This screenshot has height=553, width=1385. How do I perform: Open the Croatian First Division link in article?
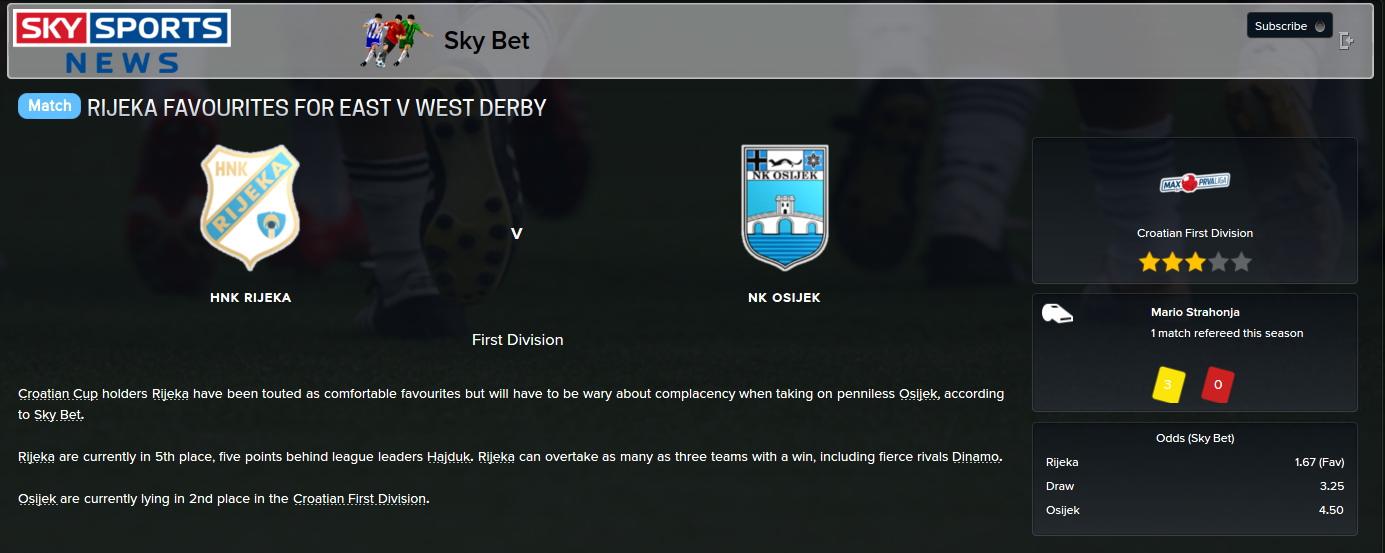[x=359, y=499]
